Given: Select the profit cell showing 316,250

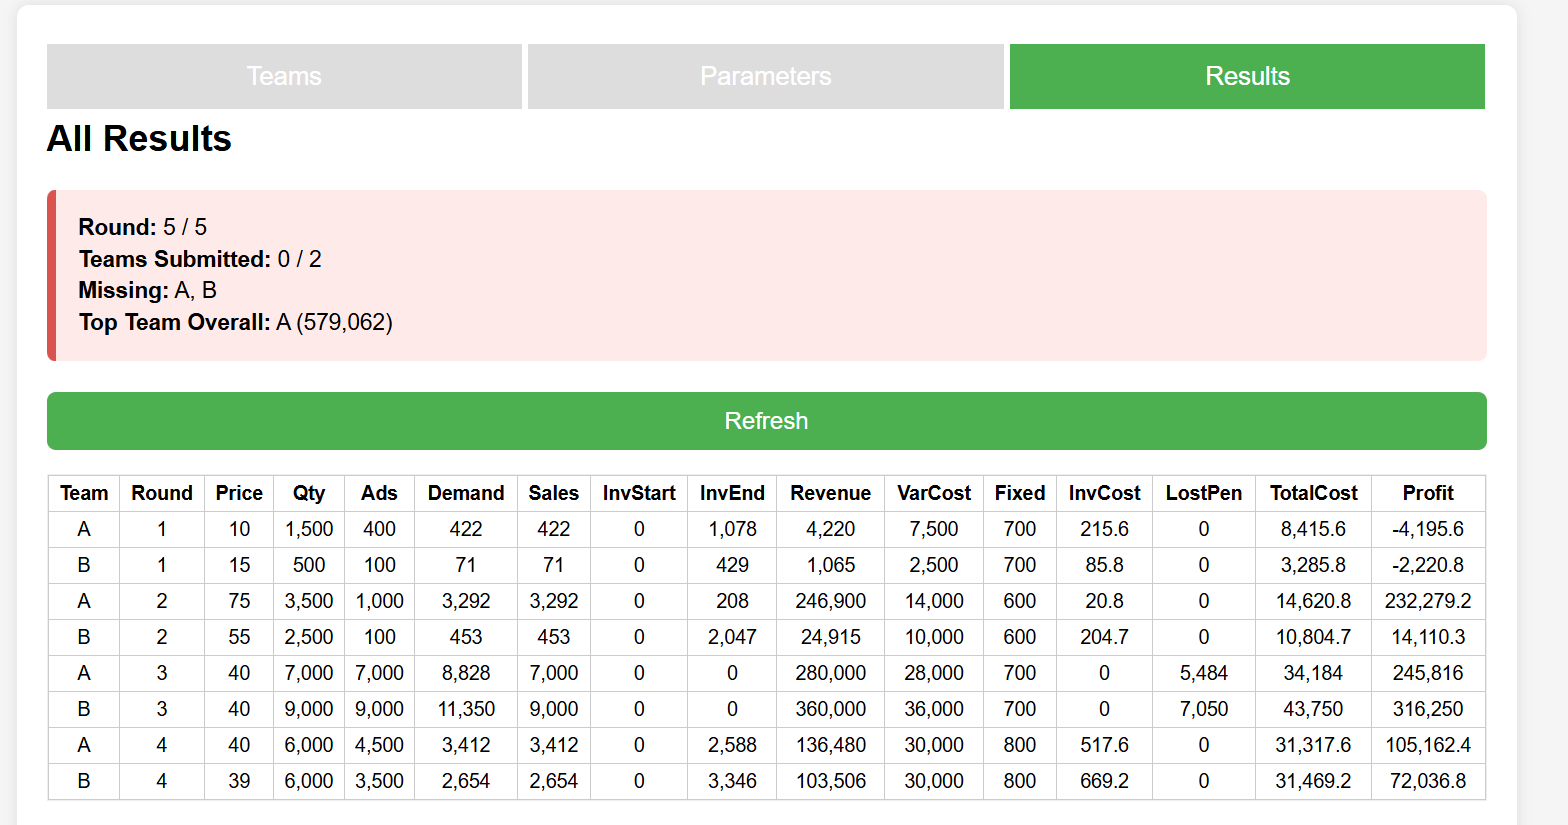Looking at the screenshot, I should (1427, 709).
